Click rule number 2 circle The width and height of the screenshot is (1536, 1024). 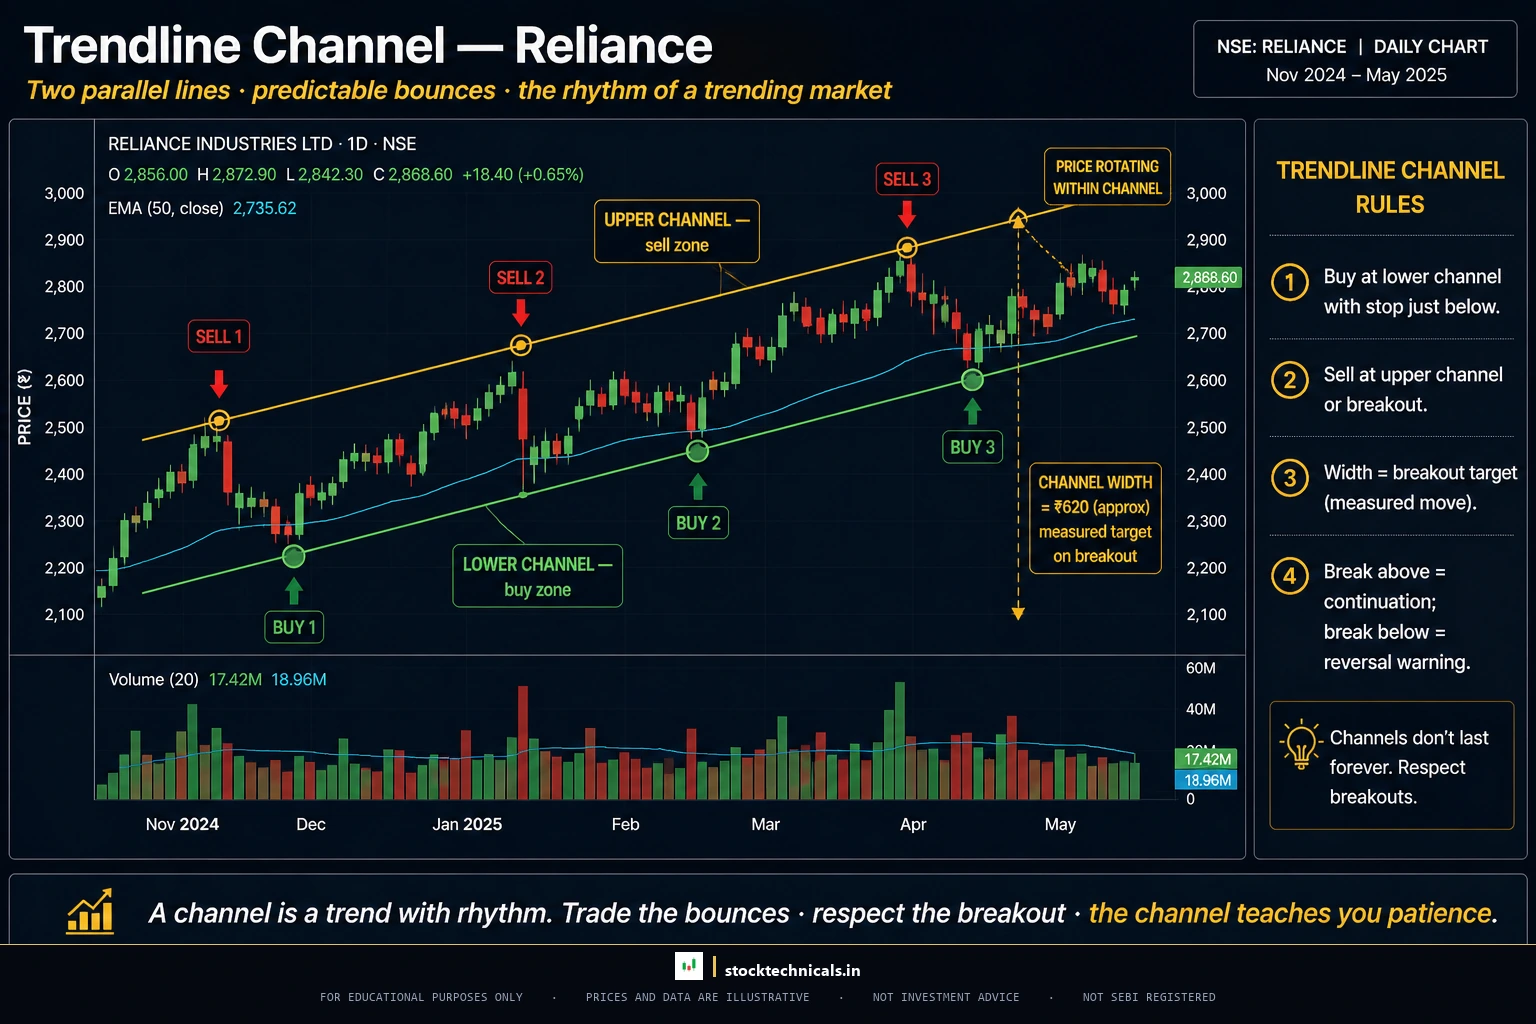(x=1290, y=380)
